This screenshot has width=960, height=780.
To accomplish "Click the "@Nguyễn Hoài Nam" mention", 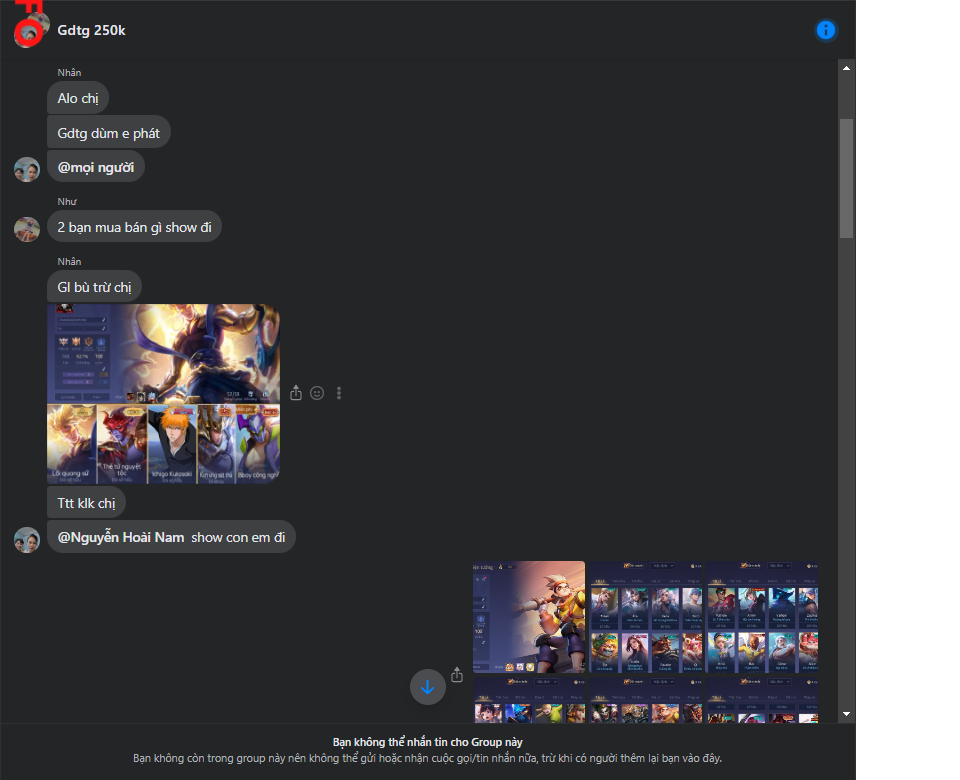I will [x=121, y=537].
